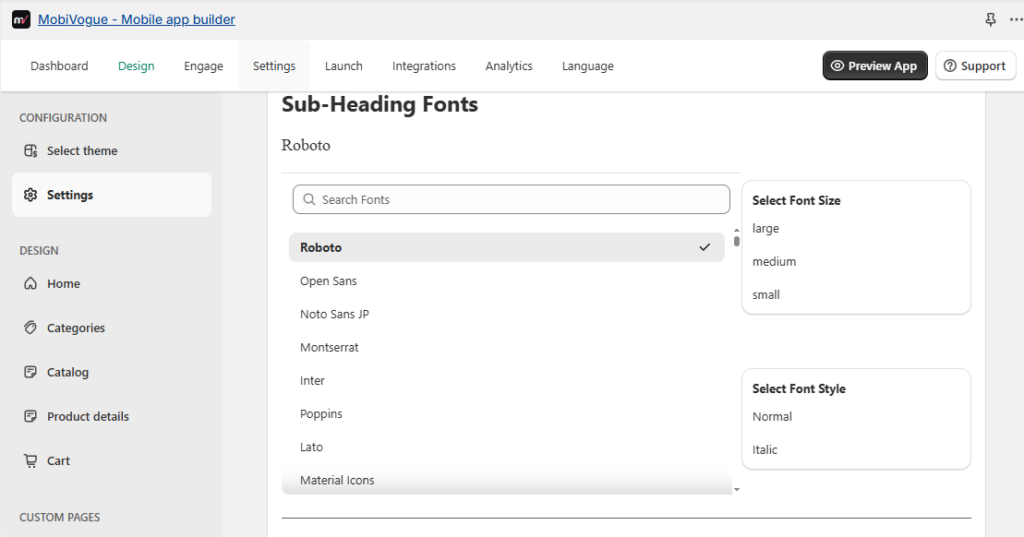Open Catalog design page label

pos(68,372)
